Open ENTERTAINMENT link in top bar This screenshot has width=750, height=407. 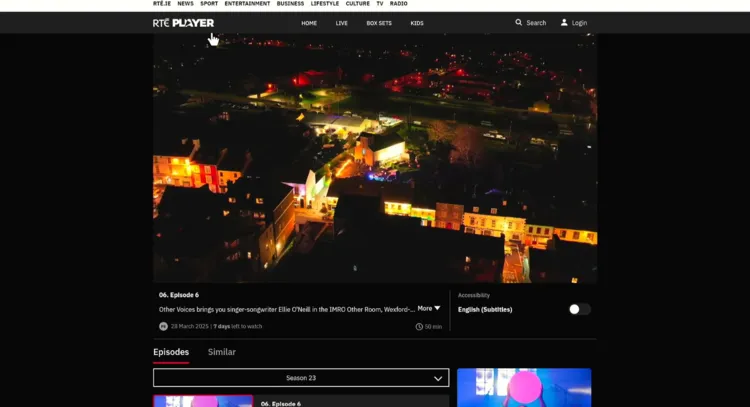coord(247,3)
